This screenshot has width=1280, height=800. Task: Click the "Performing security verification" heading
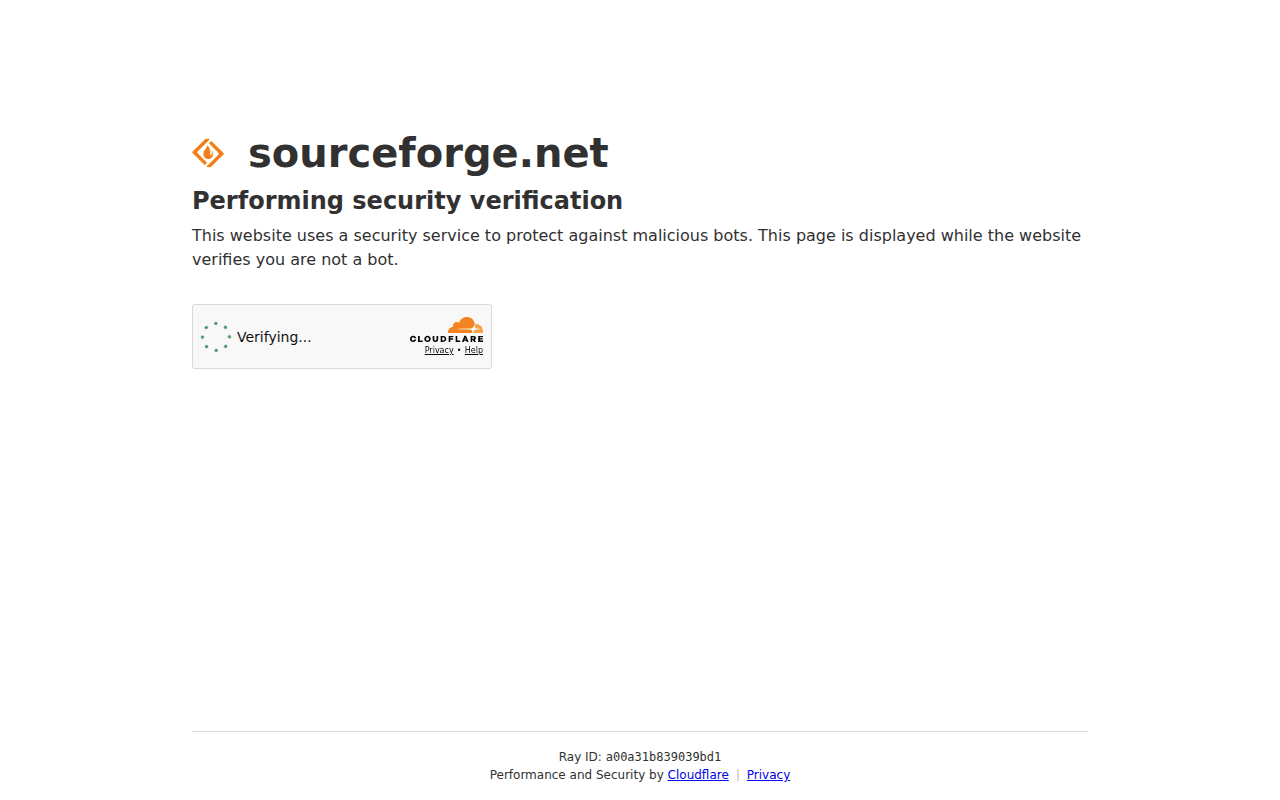point(407,200)
